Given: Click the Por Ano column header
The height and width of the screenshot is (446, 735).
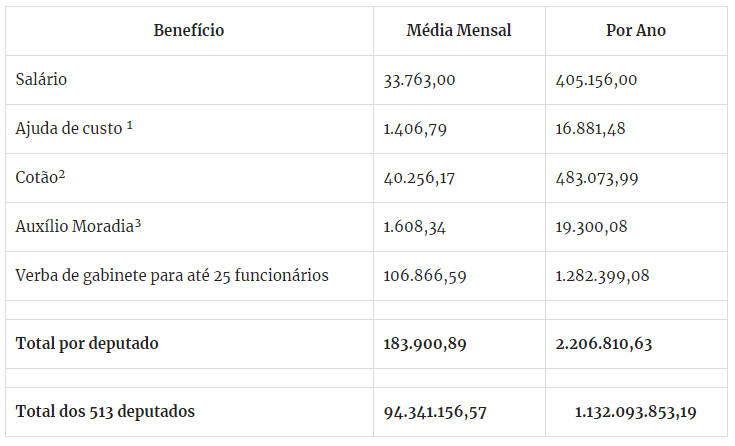Looking at the screenshot, I should coord(636,30).
